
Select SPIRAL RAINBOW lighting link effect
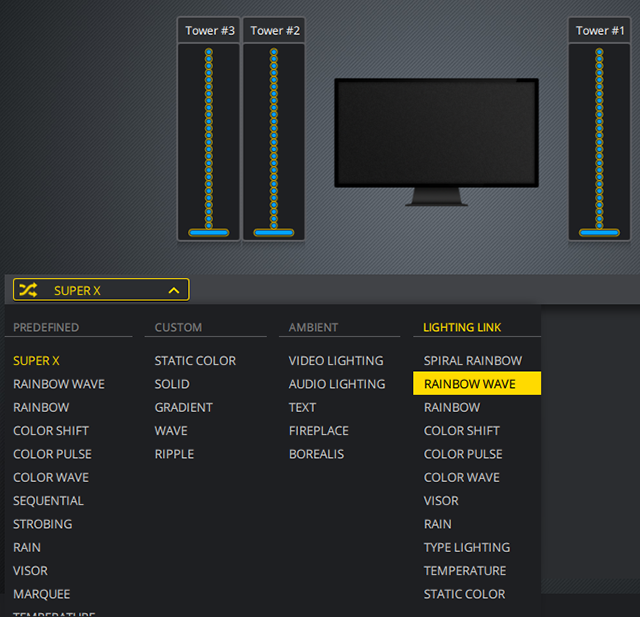pos(472,361)
